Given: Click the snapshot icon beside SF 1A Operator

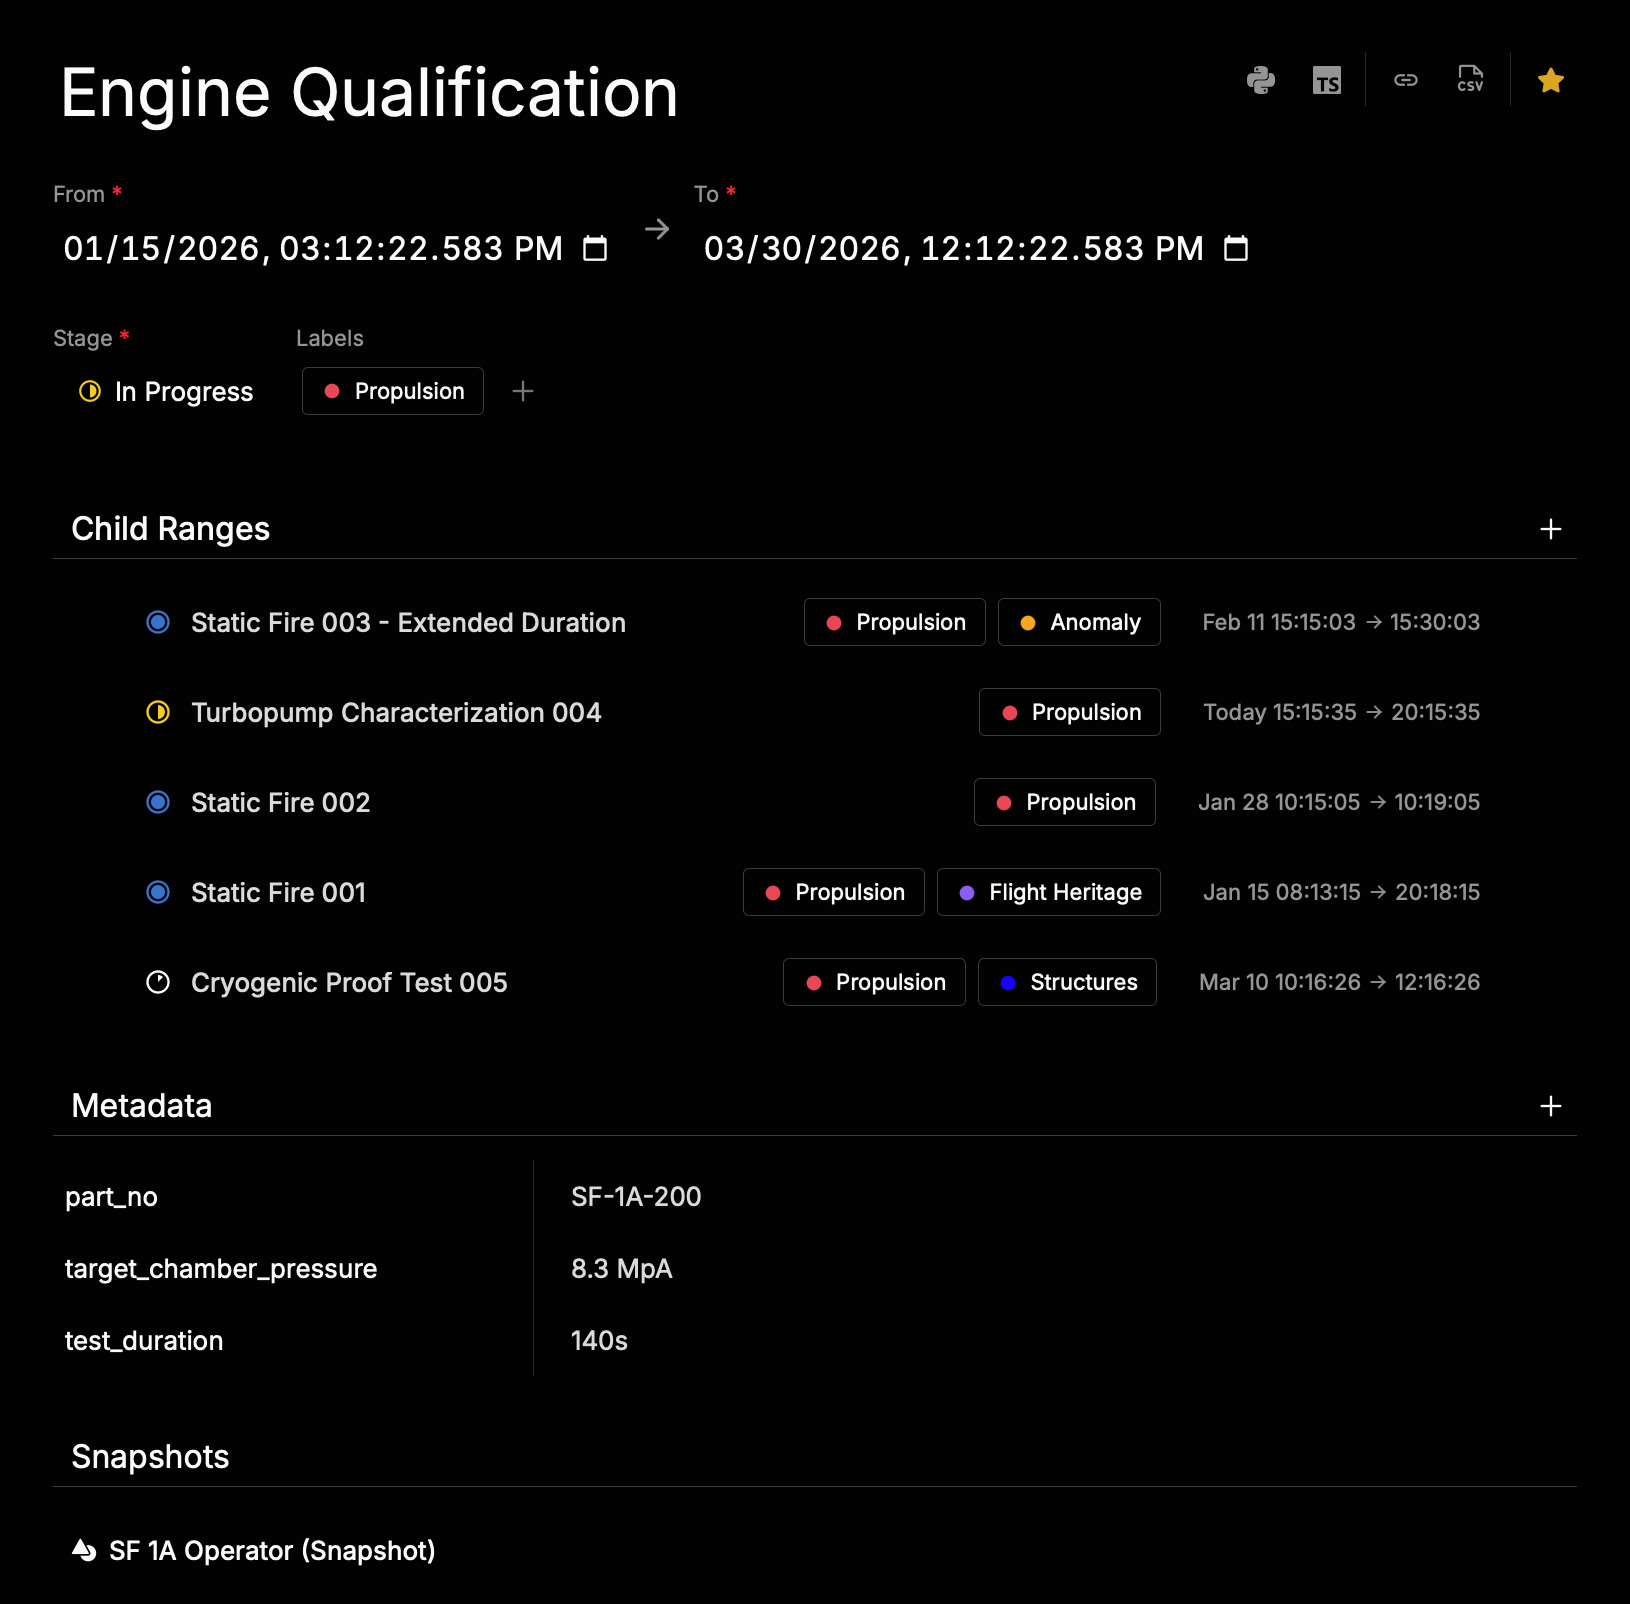Looking at the screenshot, I should point(84,1550).
